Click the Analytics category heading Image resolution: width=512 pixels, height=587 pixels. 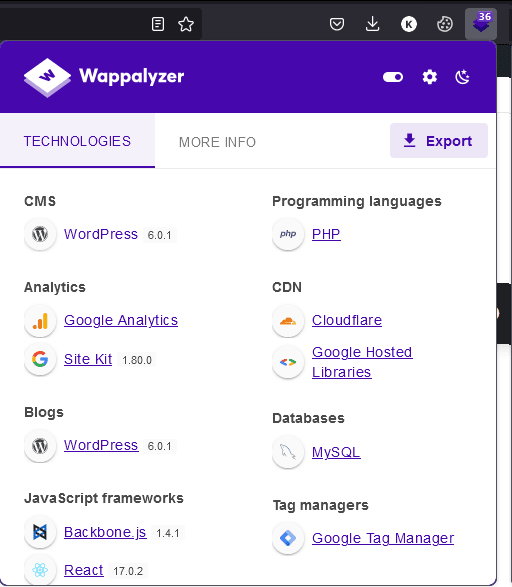(x=55, y=288)
